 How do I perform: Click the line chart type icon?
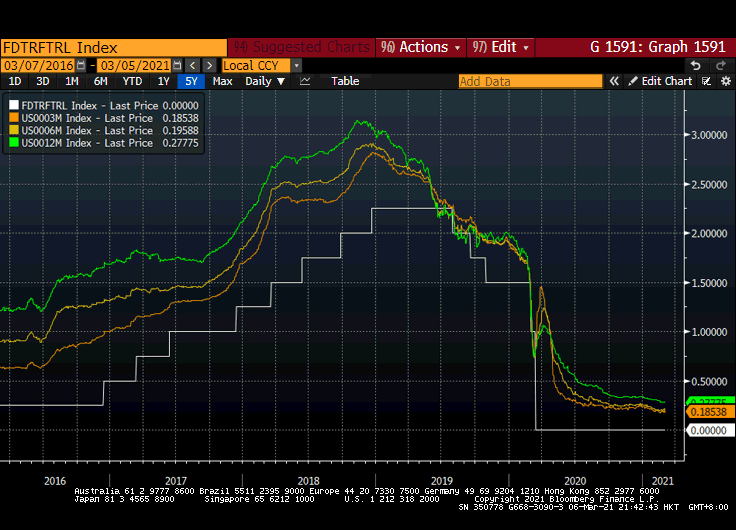point(305,81)
